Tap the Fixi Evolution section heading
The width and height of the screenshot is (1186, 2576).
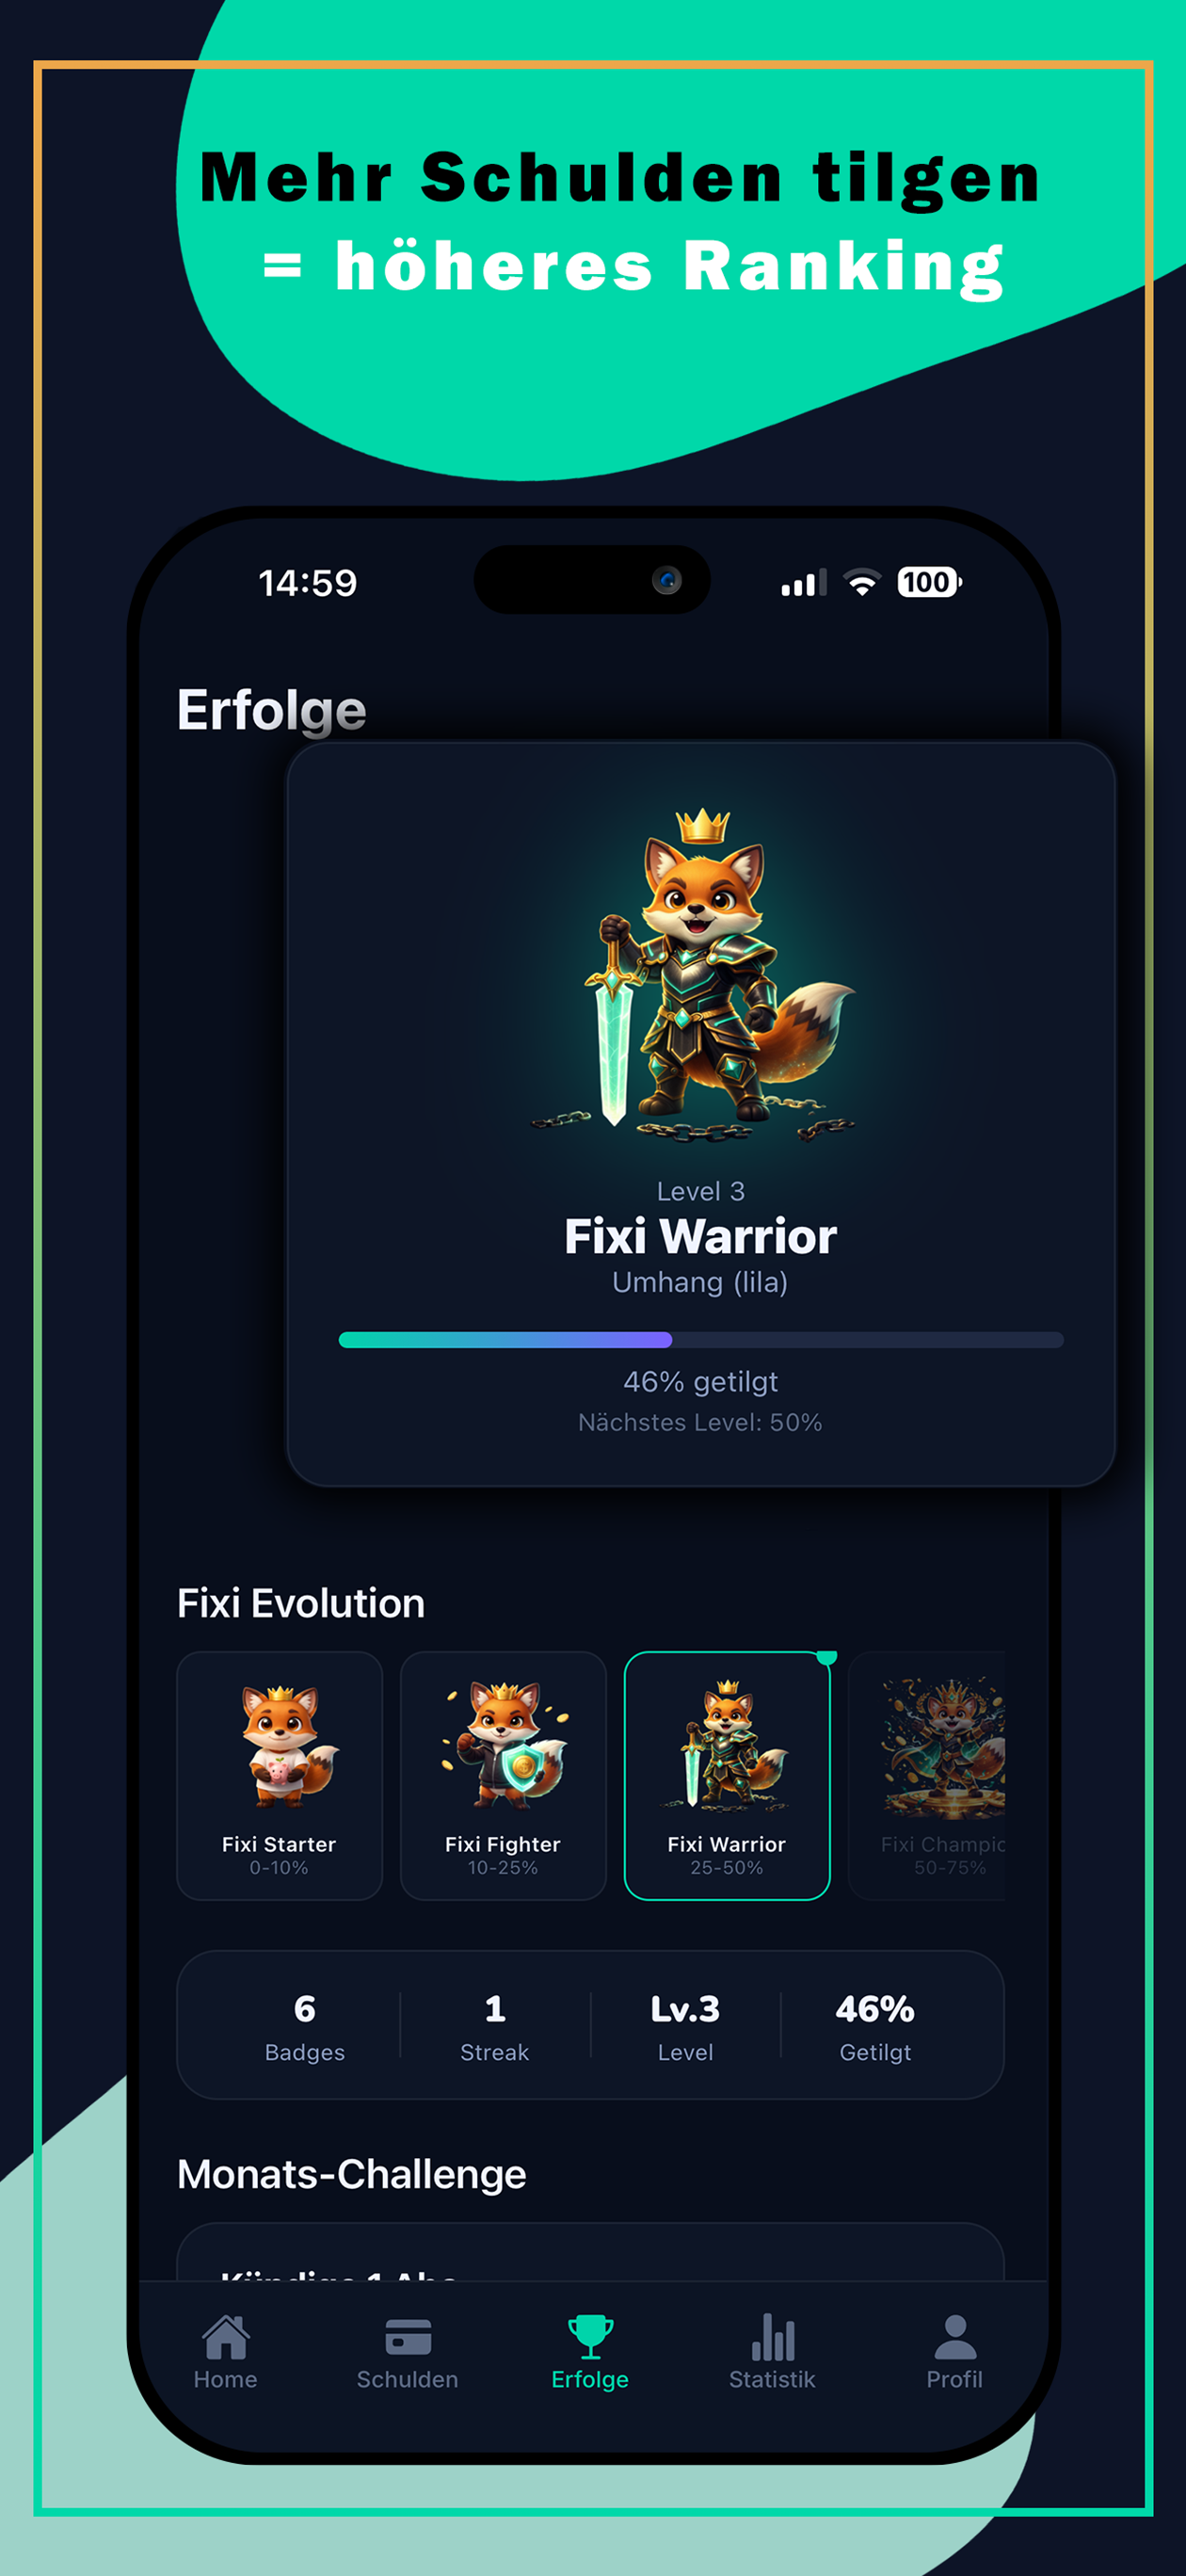click(301, 1603)
